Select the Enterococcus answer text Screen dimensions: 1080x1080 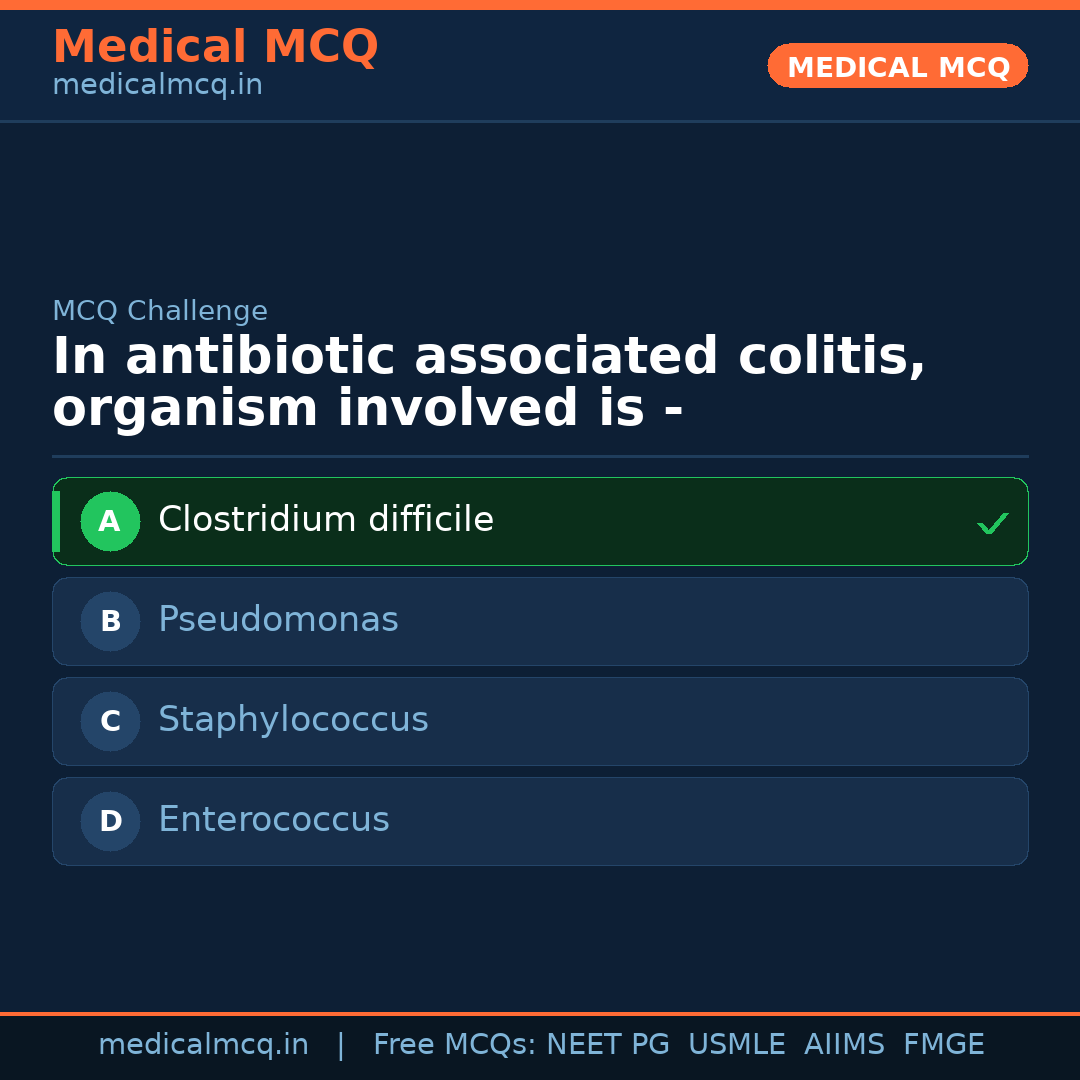274,820
